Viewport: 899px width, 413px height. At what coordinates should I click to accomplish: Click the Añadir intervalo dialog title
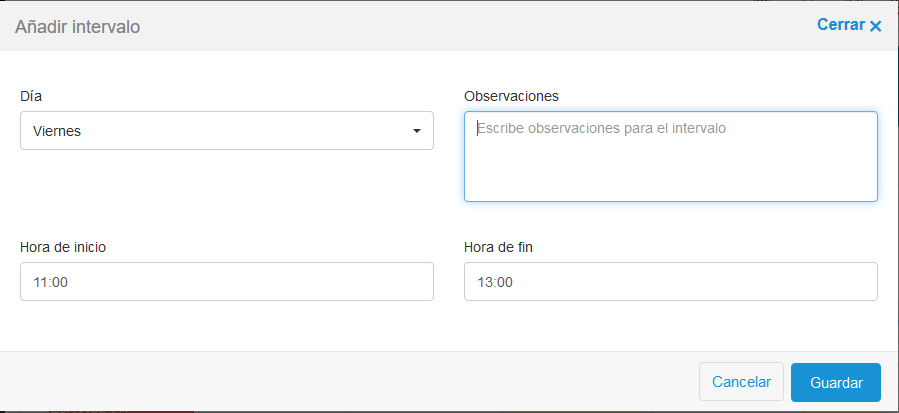point(77,27)
